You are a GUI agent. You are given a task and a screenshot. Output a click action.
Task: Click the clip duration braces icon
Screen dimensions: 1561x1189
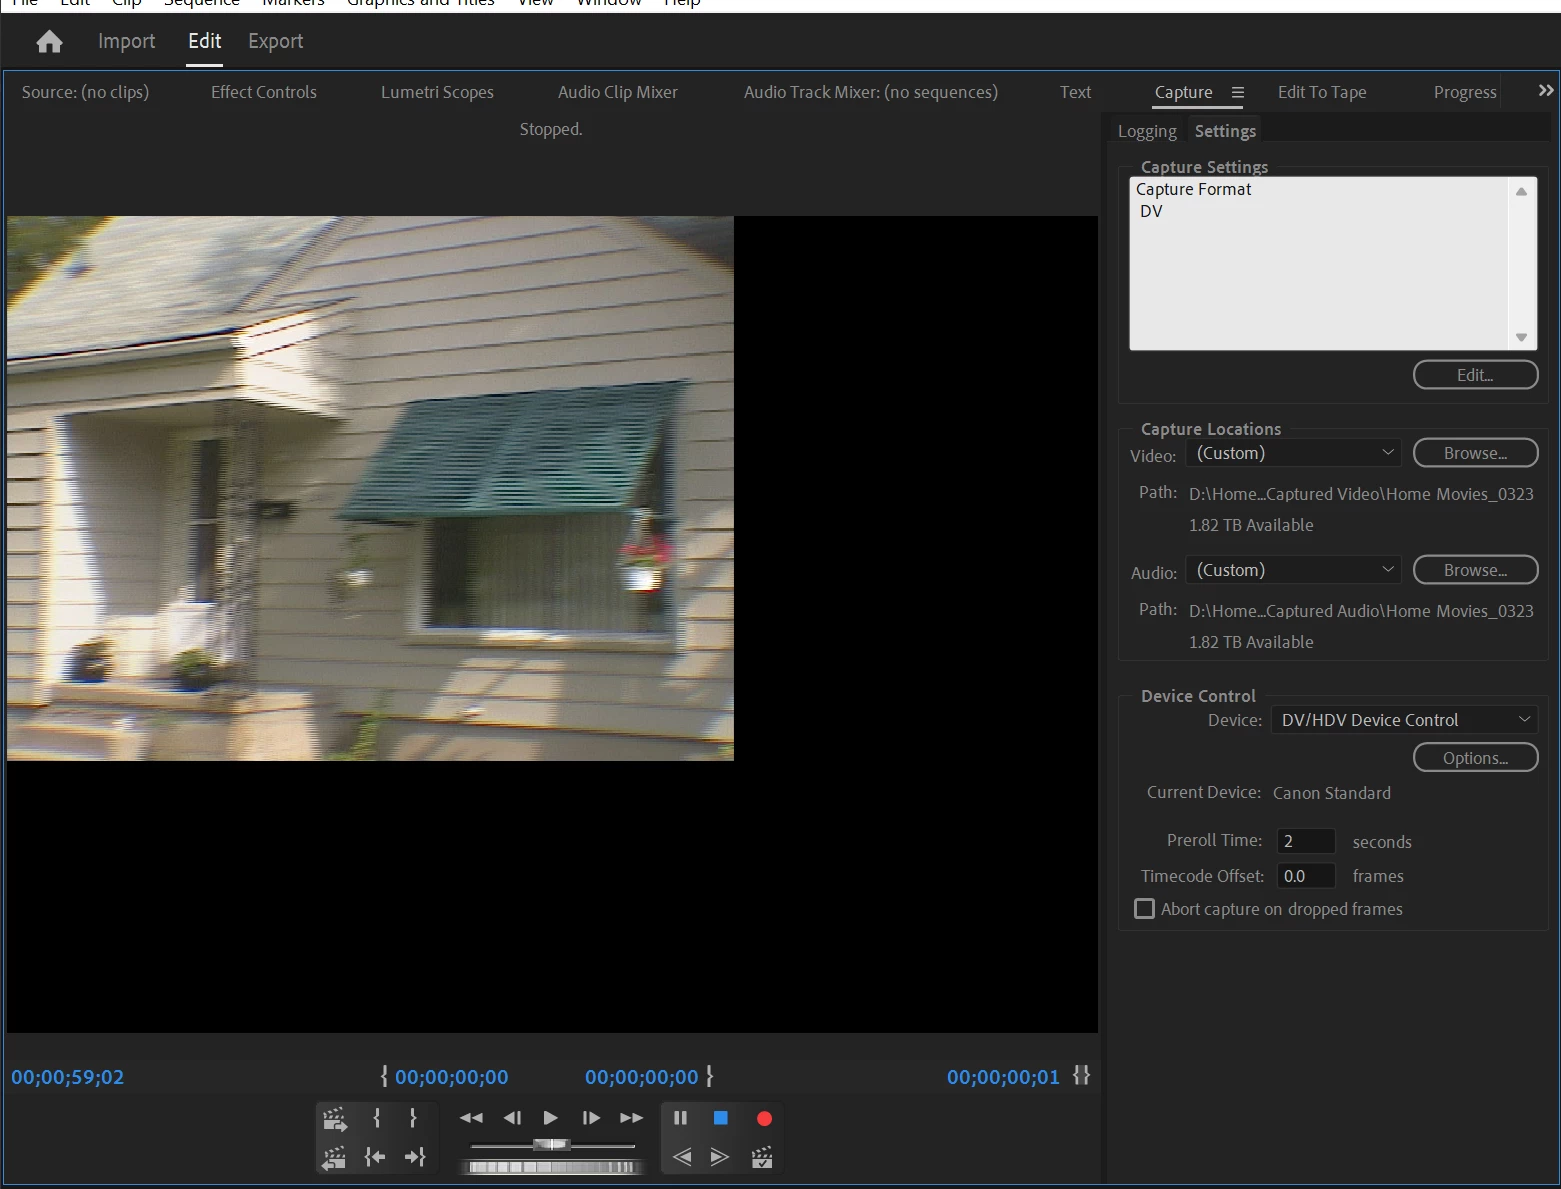(x=1081, y=1075)
